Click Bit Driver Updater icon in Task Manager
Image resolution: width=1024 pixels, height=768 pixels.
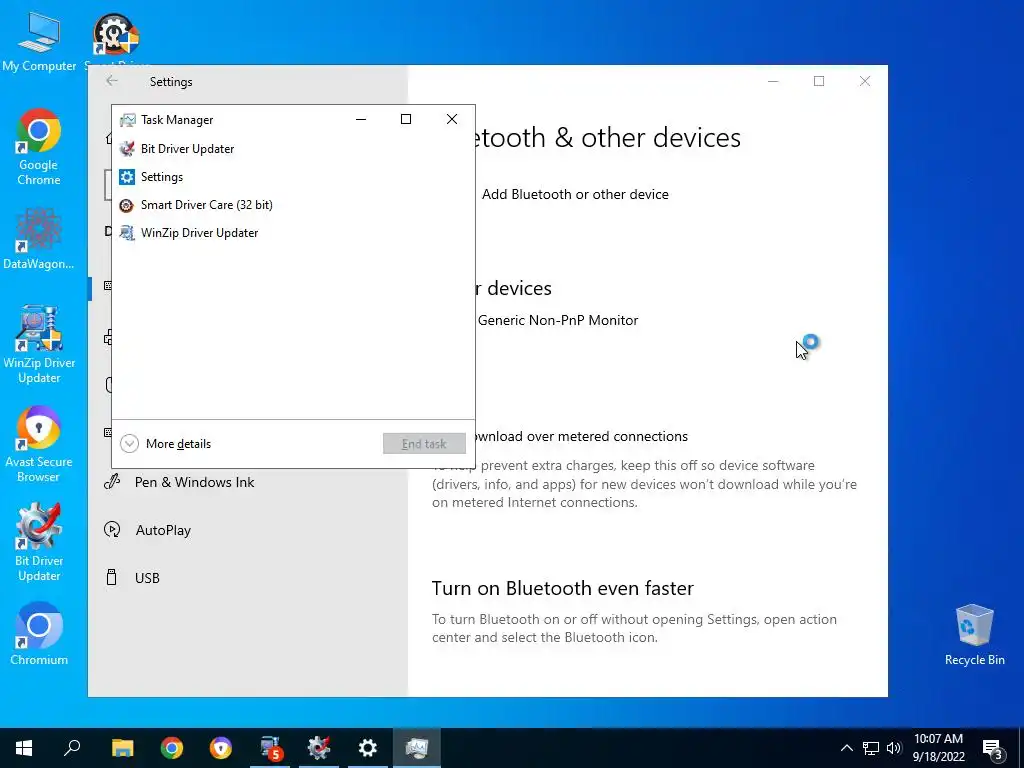pos(127,149)
